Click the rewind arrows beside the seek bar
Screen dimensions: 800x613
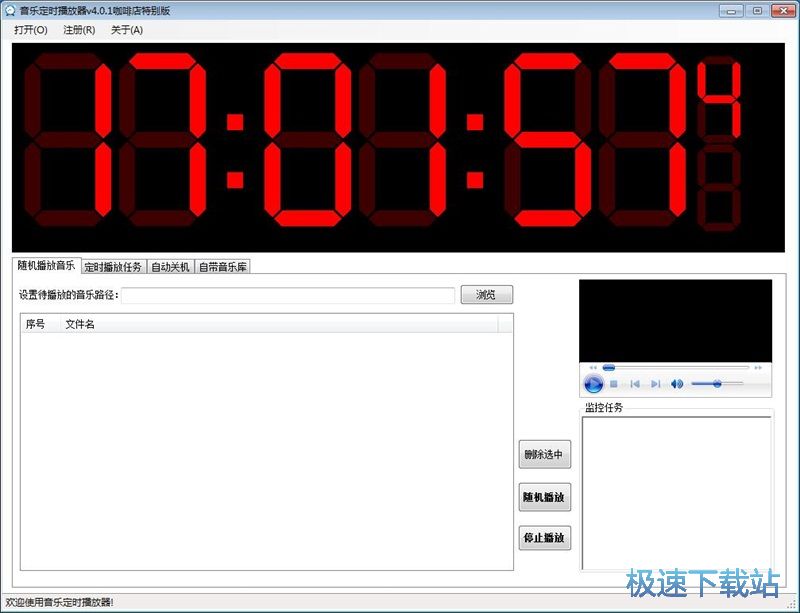594,366
